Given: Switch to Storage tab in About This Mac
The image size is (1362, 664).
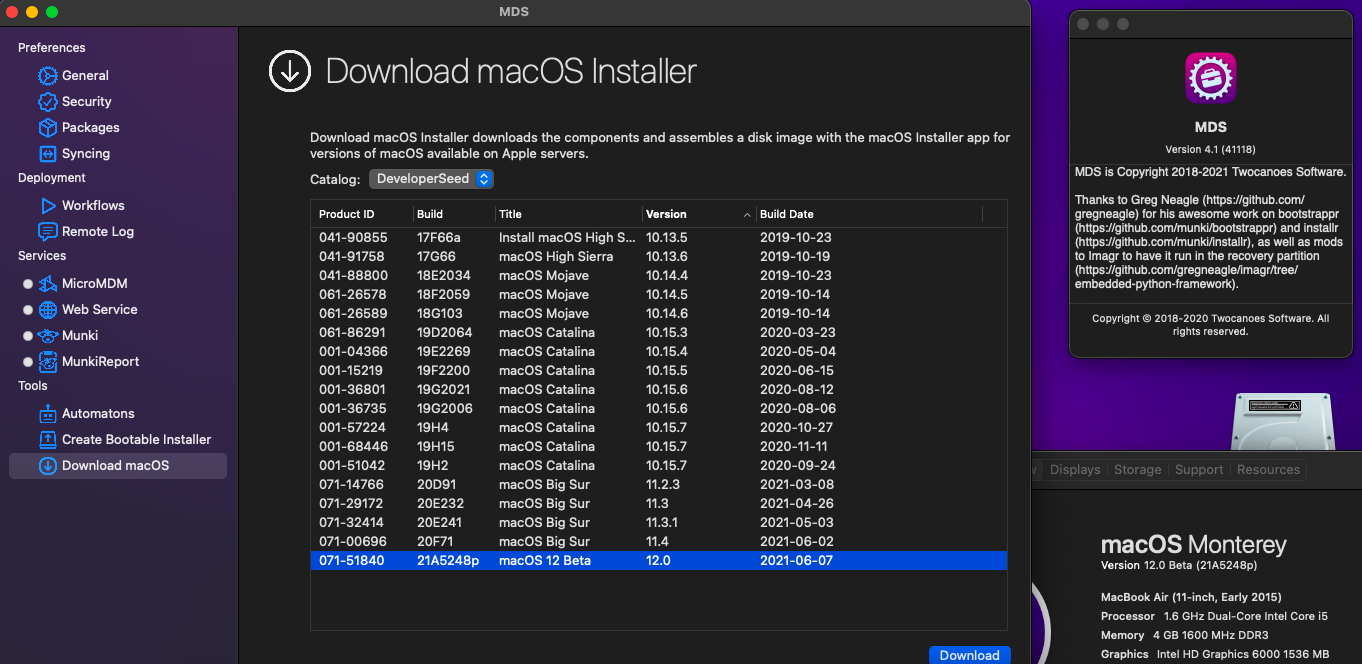Looking at the screenshot, I should 1138,470.
